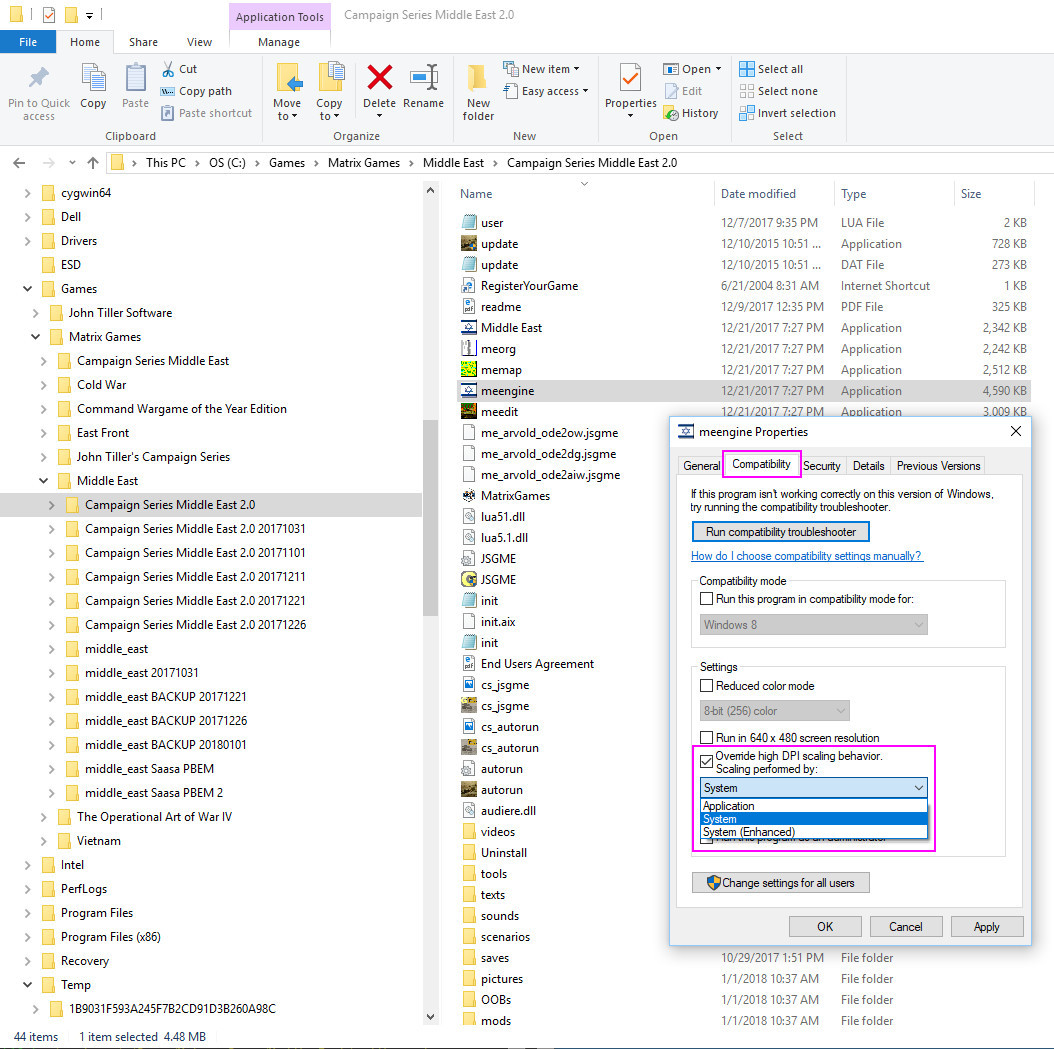Collapse the Temp tree folder

coord(28,985)
